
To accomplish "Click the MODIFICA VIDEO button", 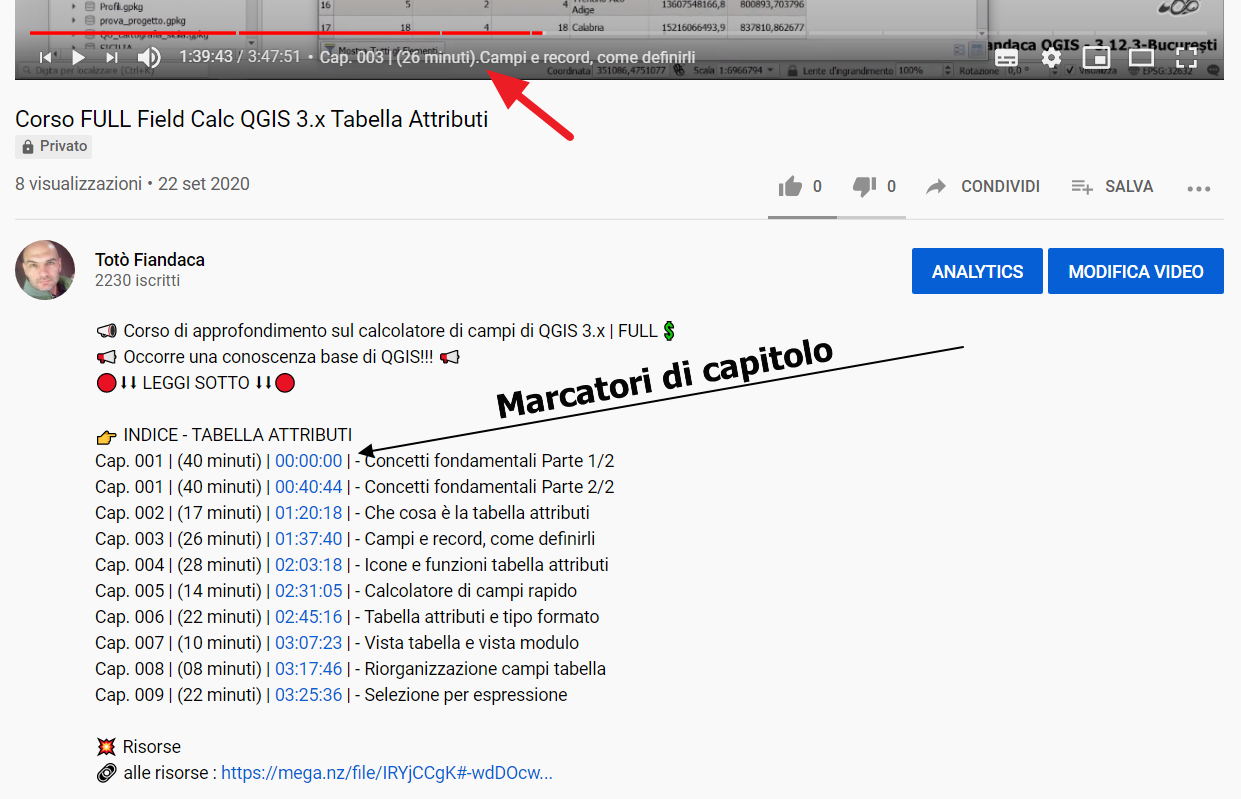I will coord(1135,272).
